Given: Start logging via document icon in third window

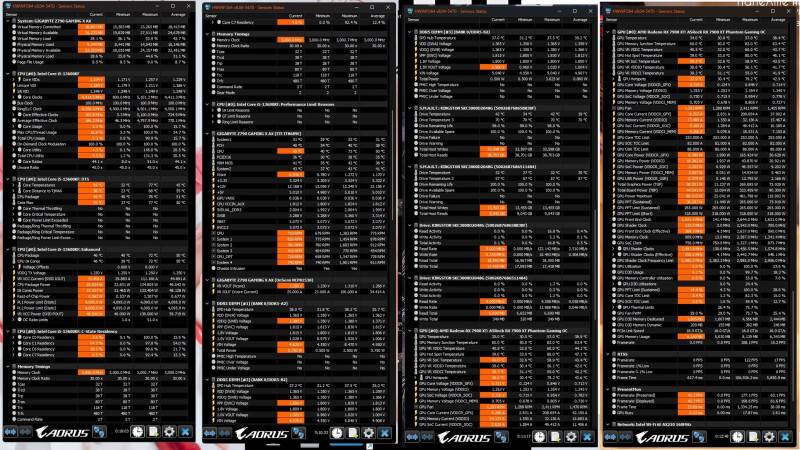Looking at the screenshot, I should pos(555,437).
